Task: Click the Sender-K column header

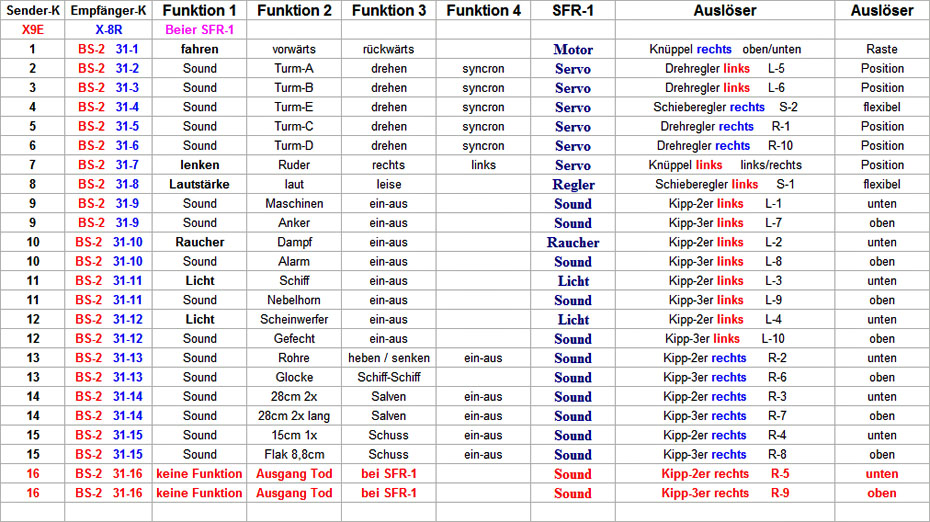Action: [x=32, y=11]
